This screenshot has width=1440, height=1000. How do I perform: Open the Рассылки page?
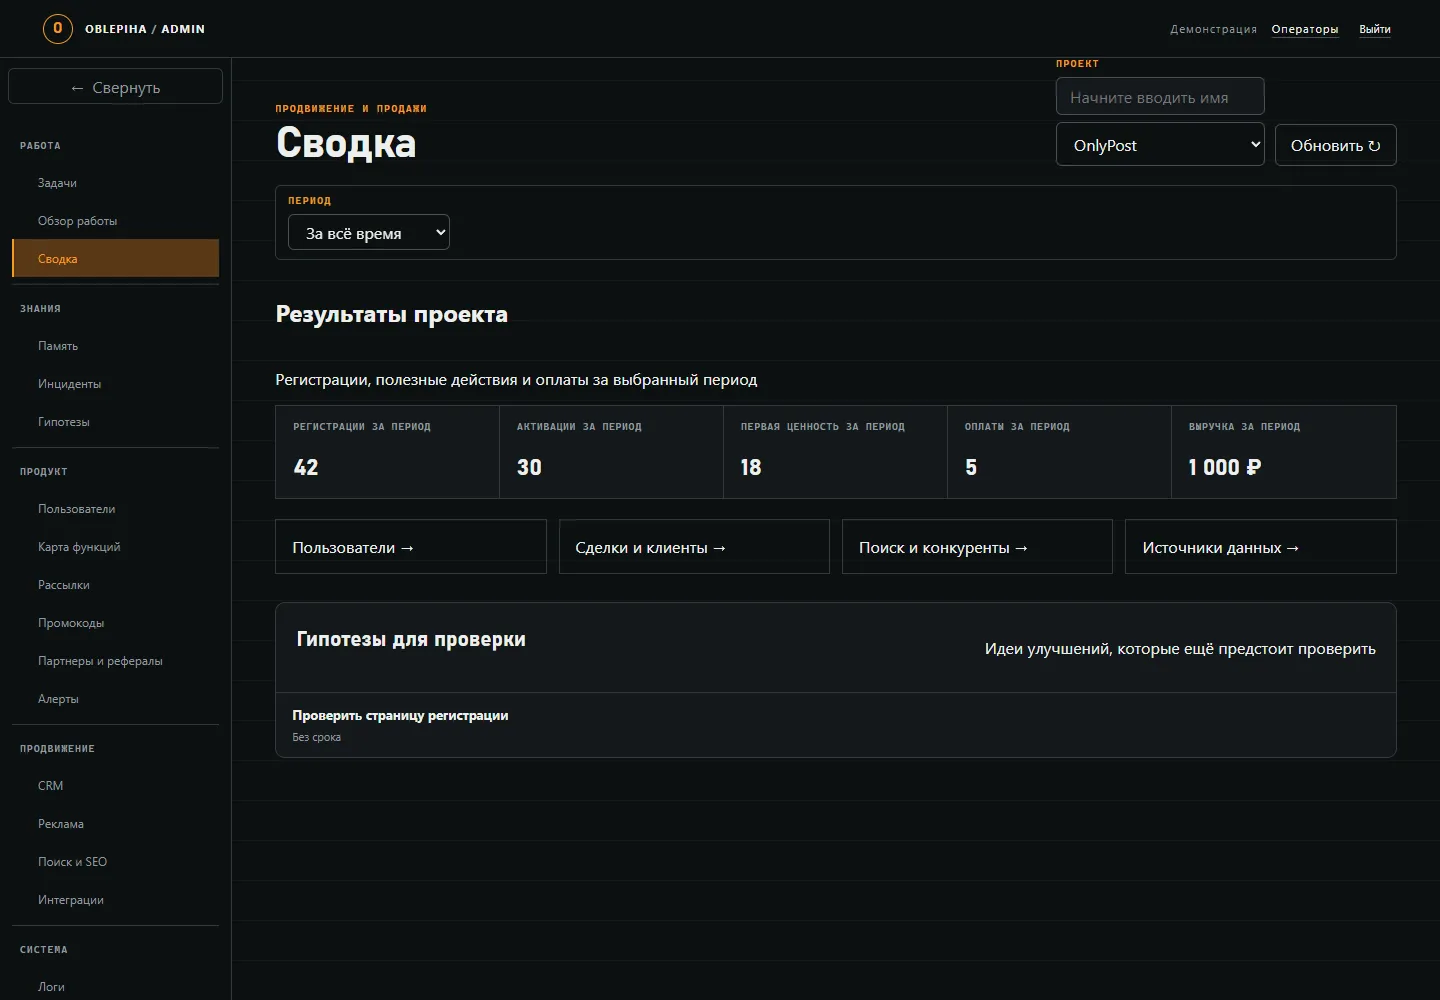(115, 585)
